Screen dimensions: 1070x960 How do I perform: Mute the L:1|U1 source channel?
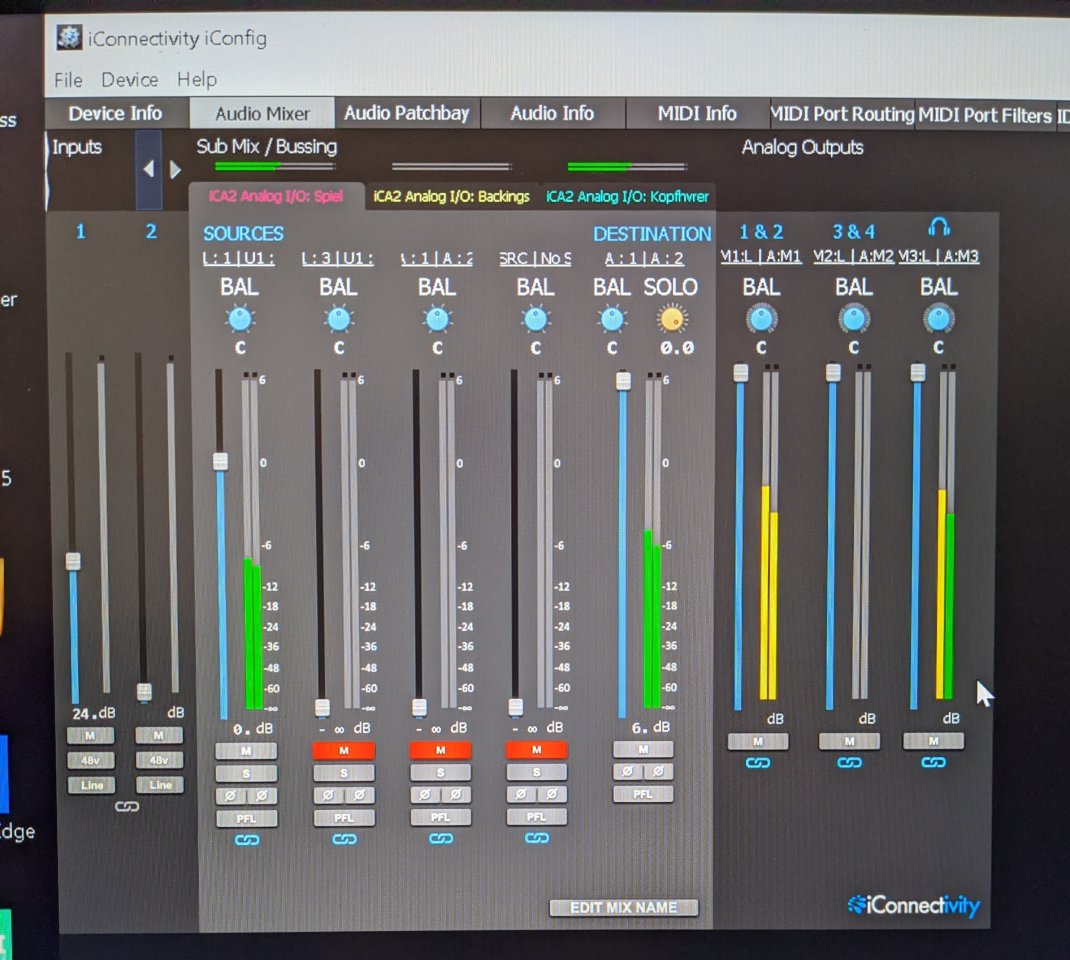point(246,751)
